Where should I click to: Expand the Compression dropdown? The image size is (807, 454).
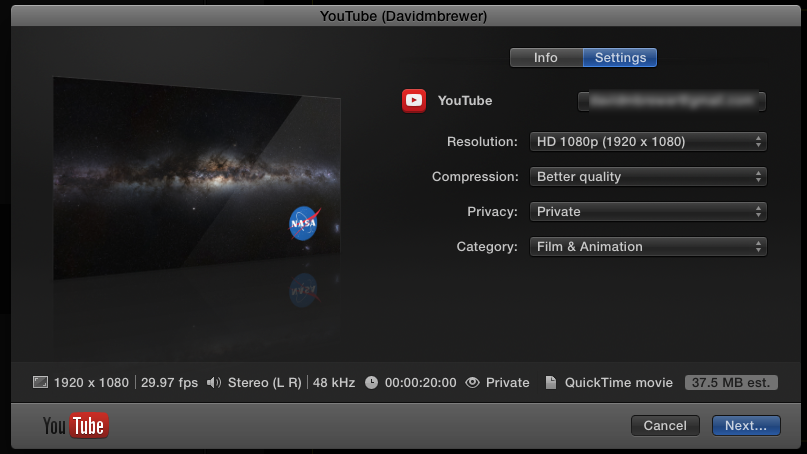pos(648,177)
